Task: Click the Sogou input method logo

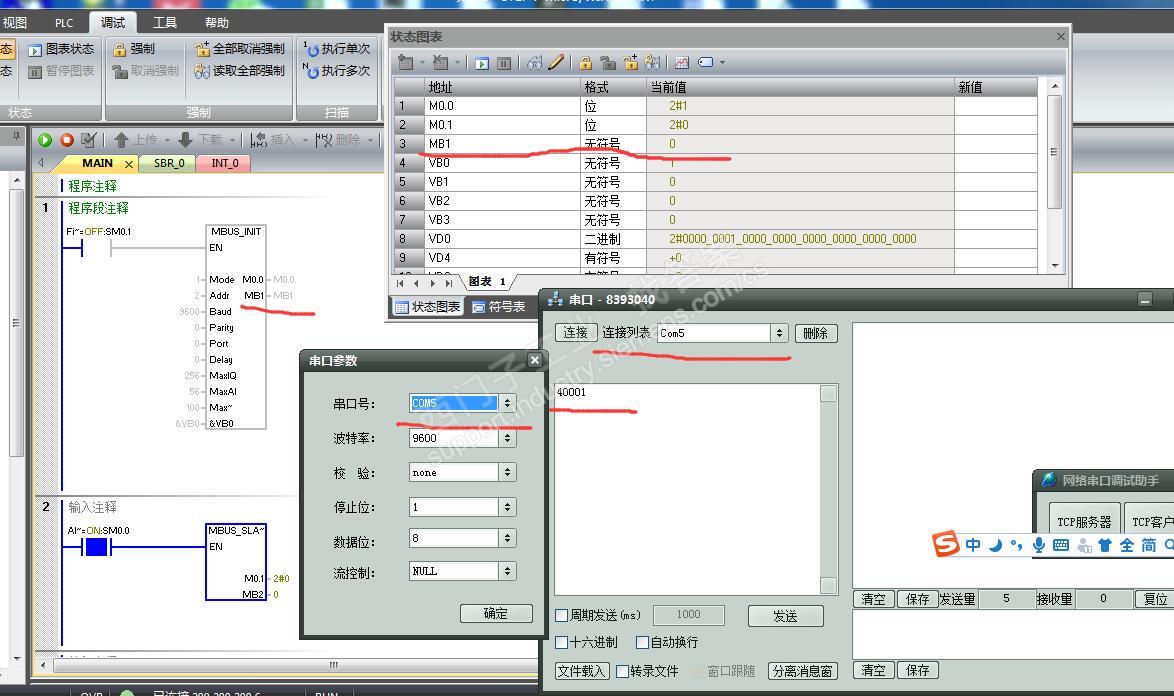Action: pyautogui.click(x=946, y=544)
